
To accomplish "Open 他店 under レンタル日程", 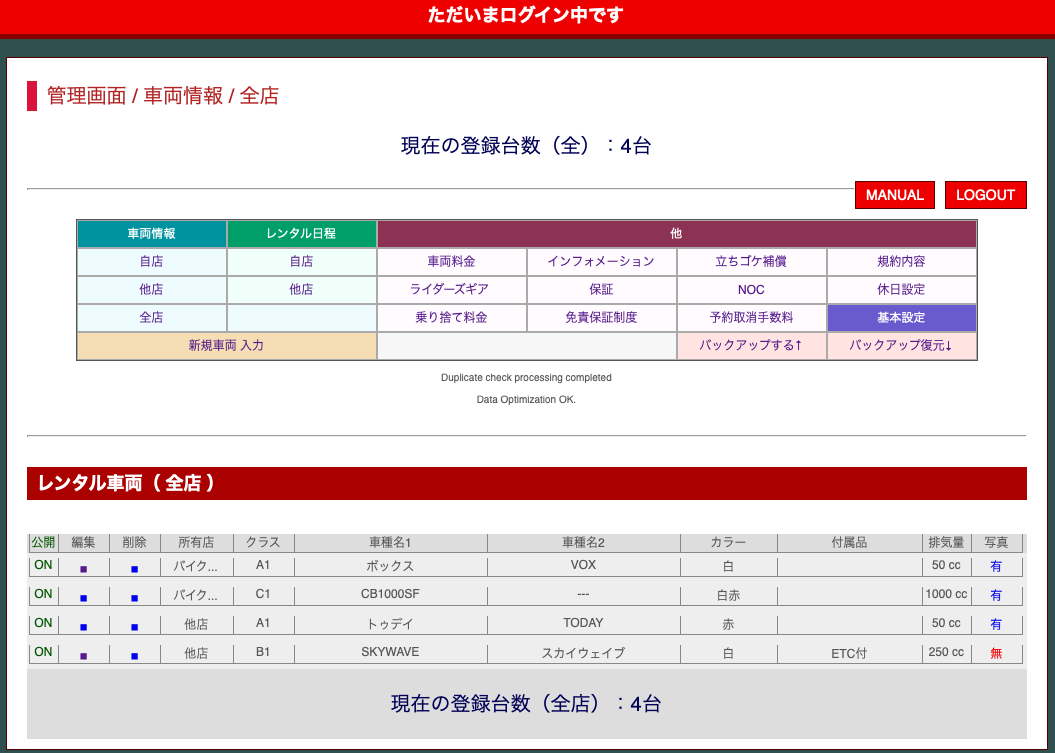I will click(301, 290).
